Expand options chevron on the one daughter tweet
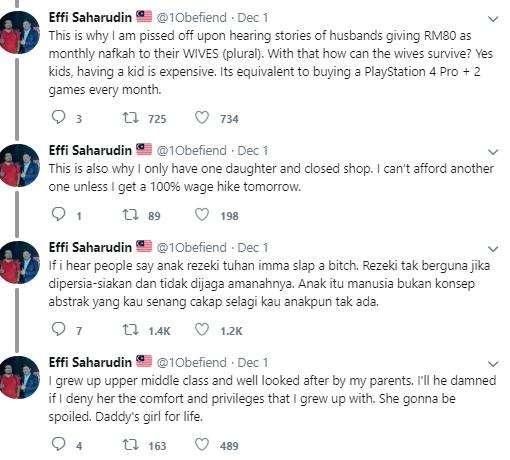The image size is (510, 460). click(493, 152)
